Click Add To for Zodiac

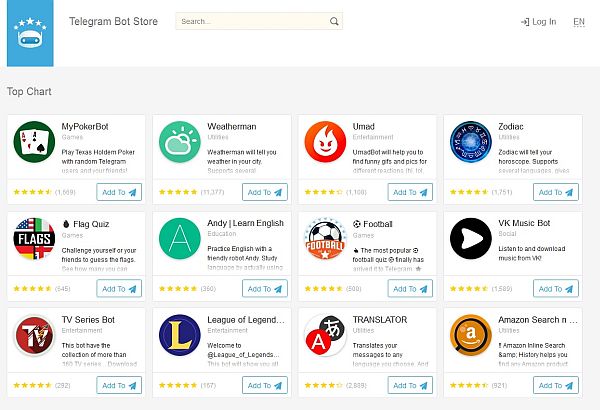pos(556,192)
